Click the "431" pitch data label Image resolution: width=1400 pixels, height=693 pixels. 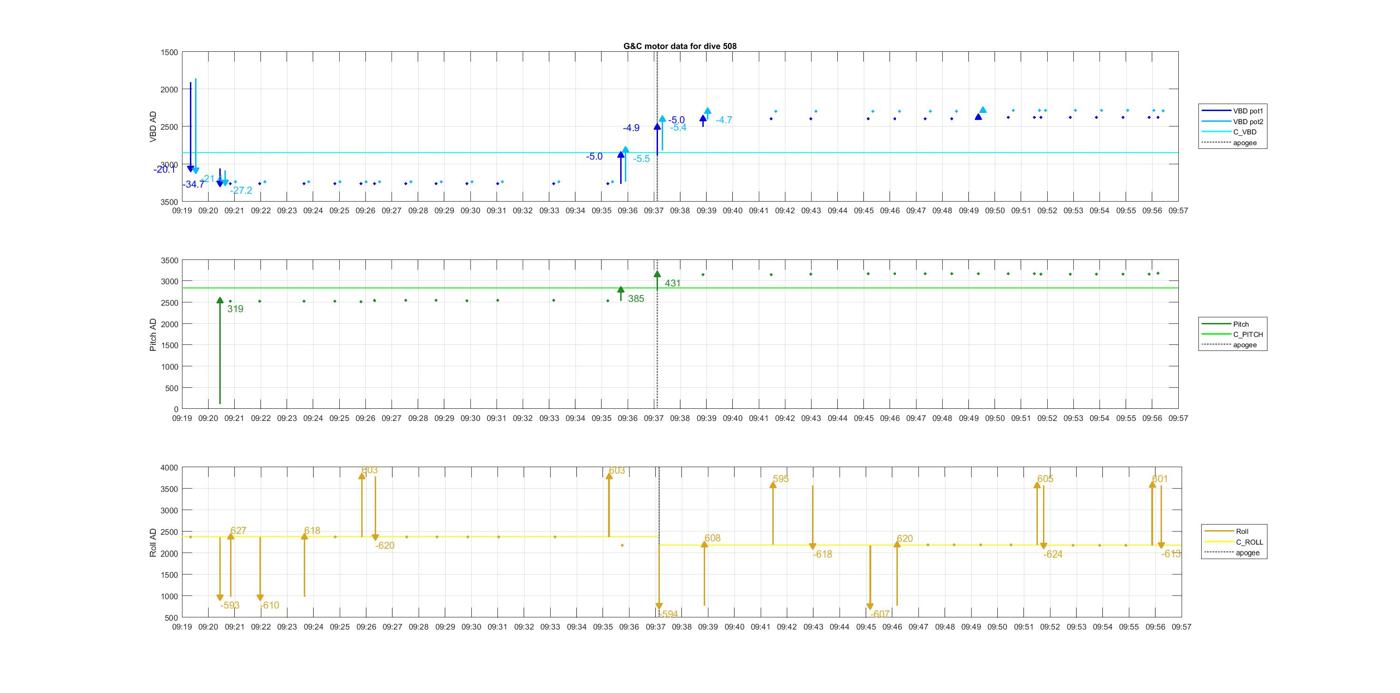(x=673, y=283)
